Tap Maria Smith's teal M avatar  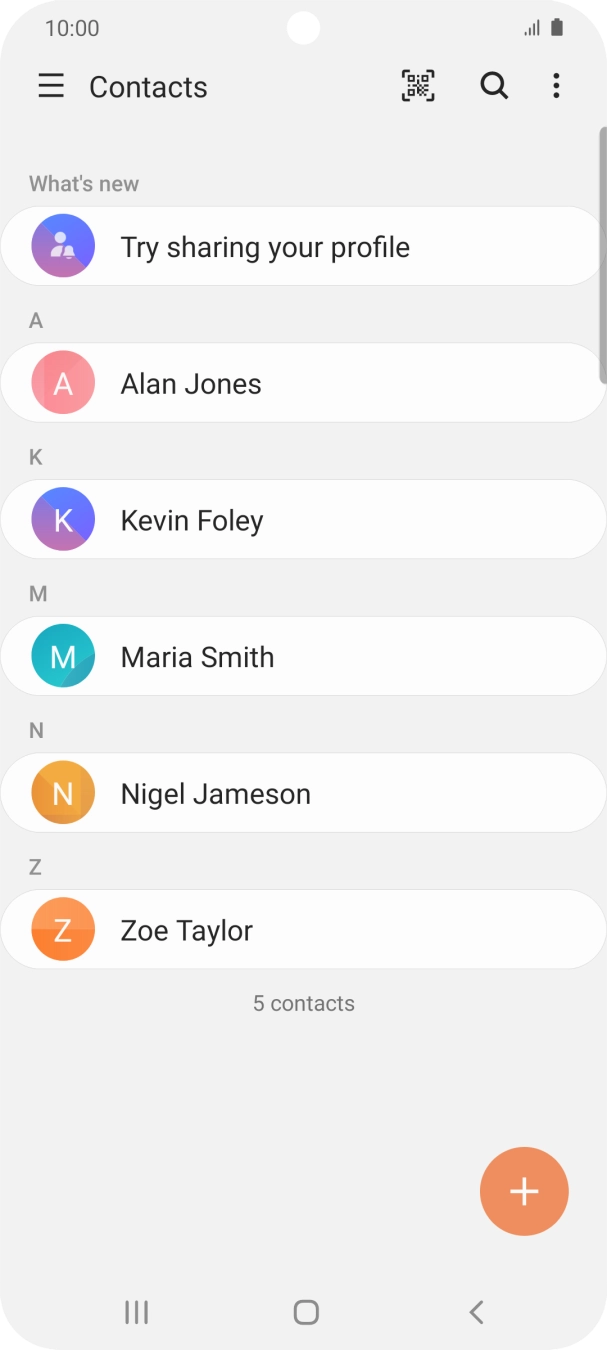[63, 656]
